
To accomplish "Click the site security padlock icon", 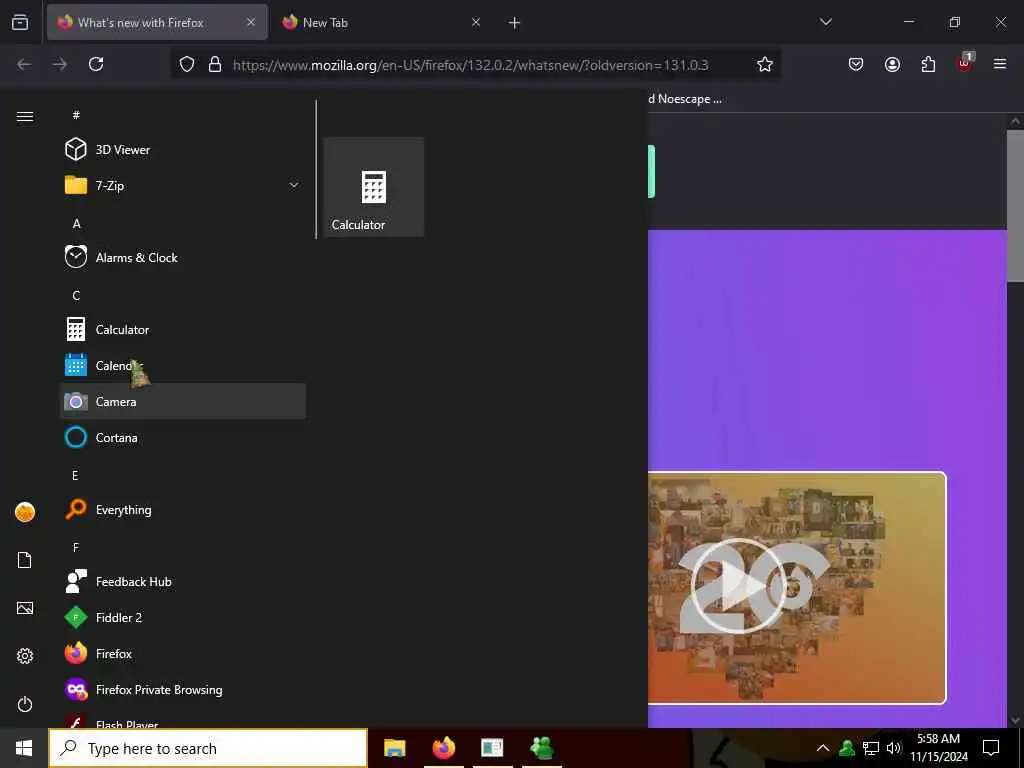I will tap(215, 64).
